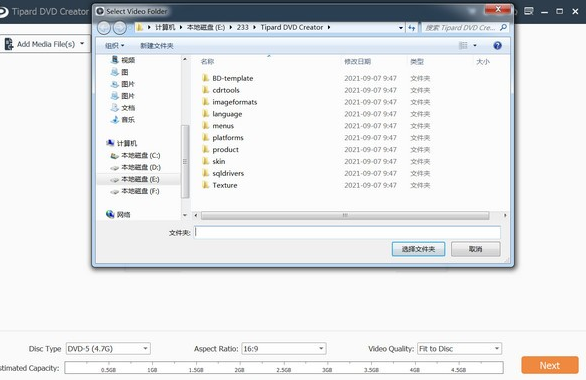Click the search magnifier icon
The width and height of the screenshot is (586, 380).
coord(503,28)
